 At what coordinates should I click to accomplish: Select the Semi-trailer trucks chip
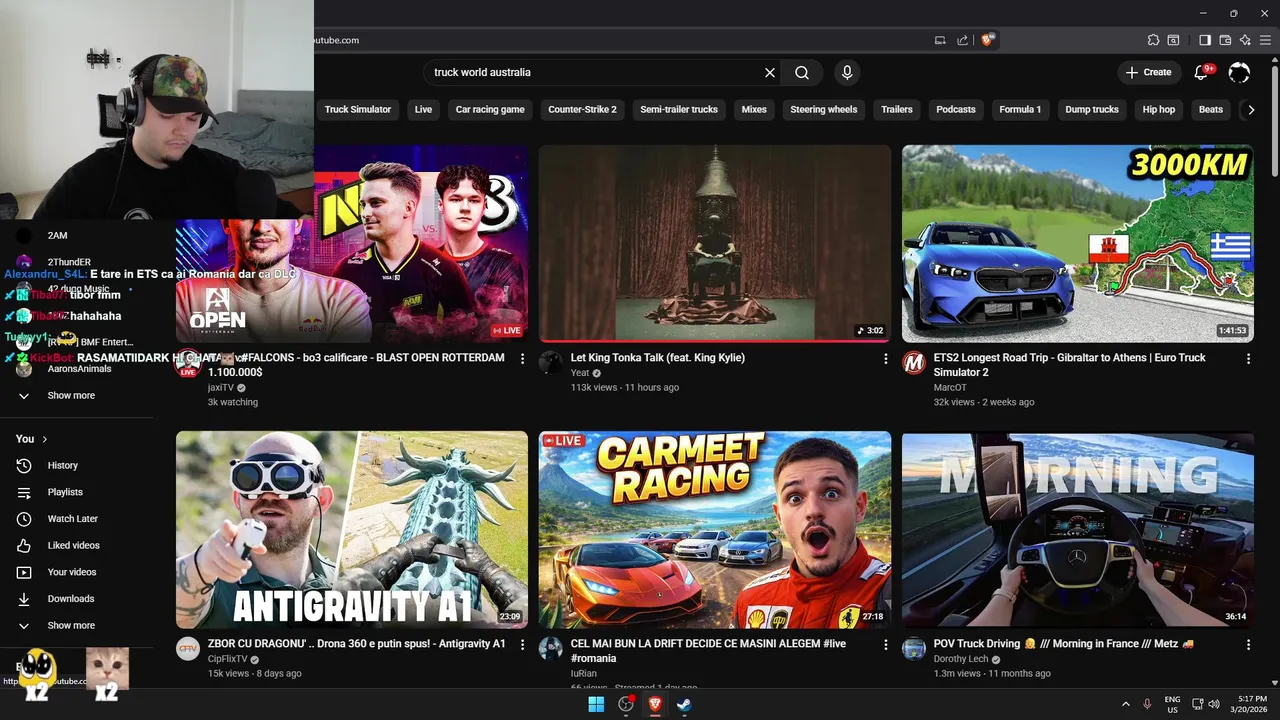point(679,110)
